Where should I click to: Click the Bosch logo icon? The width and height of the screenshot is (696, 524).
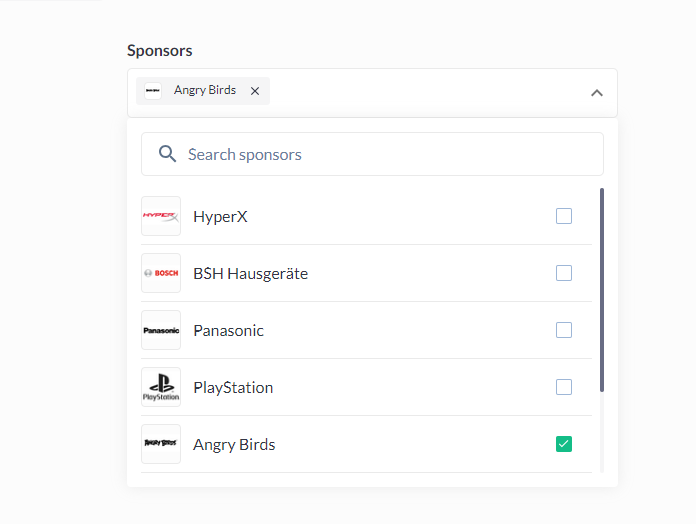pyautogui.click(x=161, y=273)
